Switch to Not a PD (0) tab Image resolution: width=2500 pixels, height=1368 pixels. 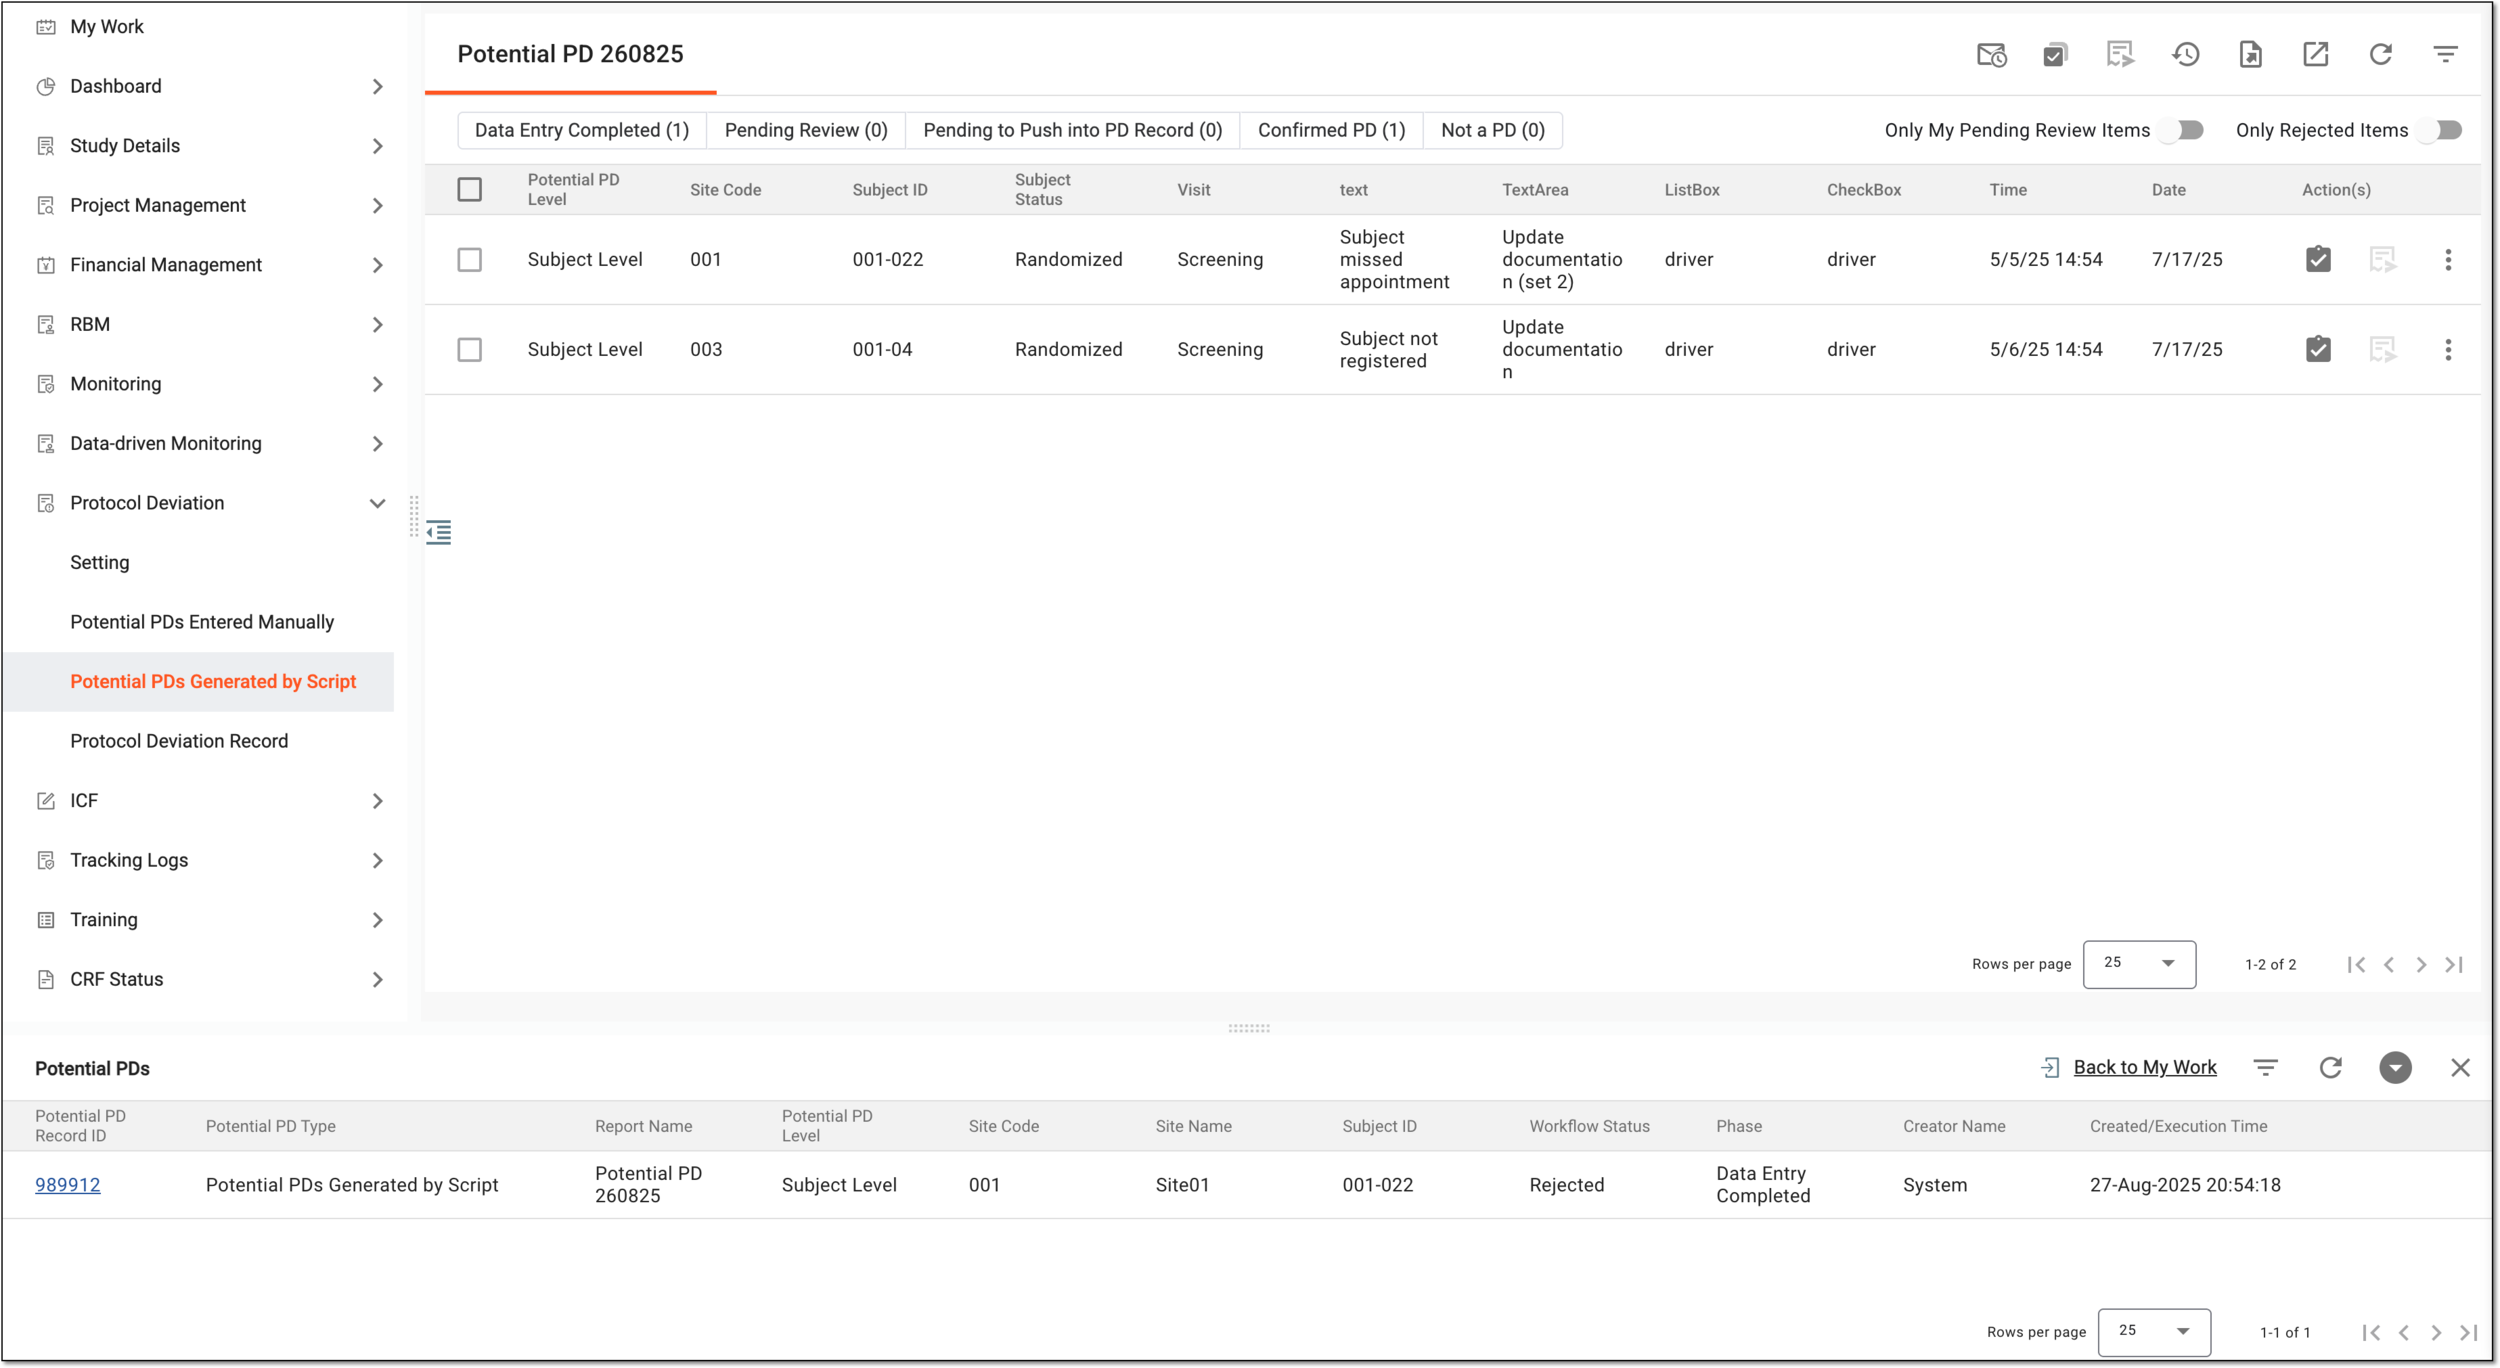coord(1493,131)
